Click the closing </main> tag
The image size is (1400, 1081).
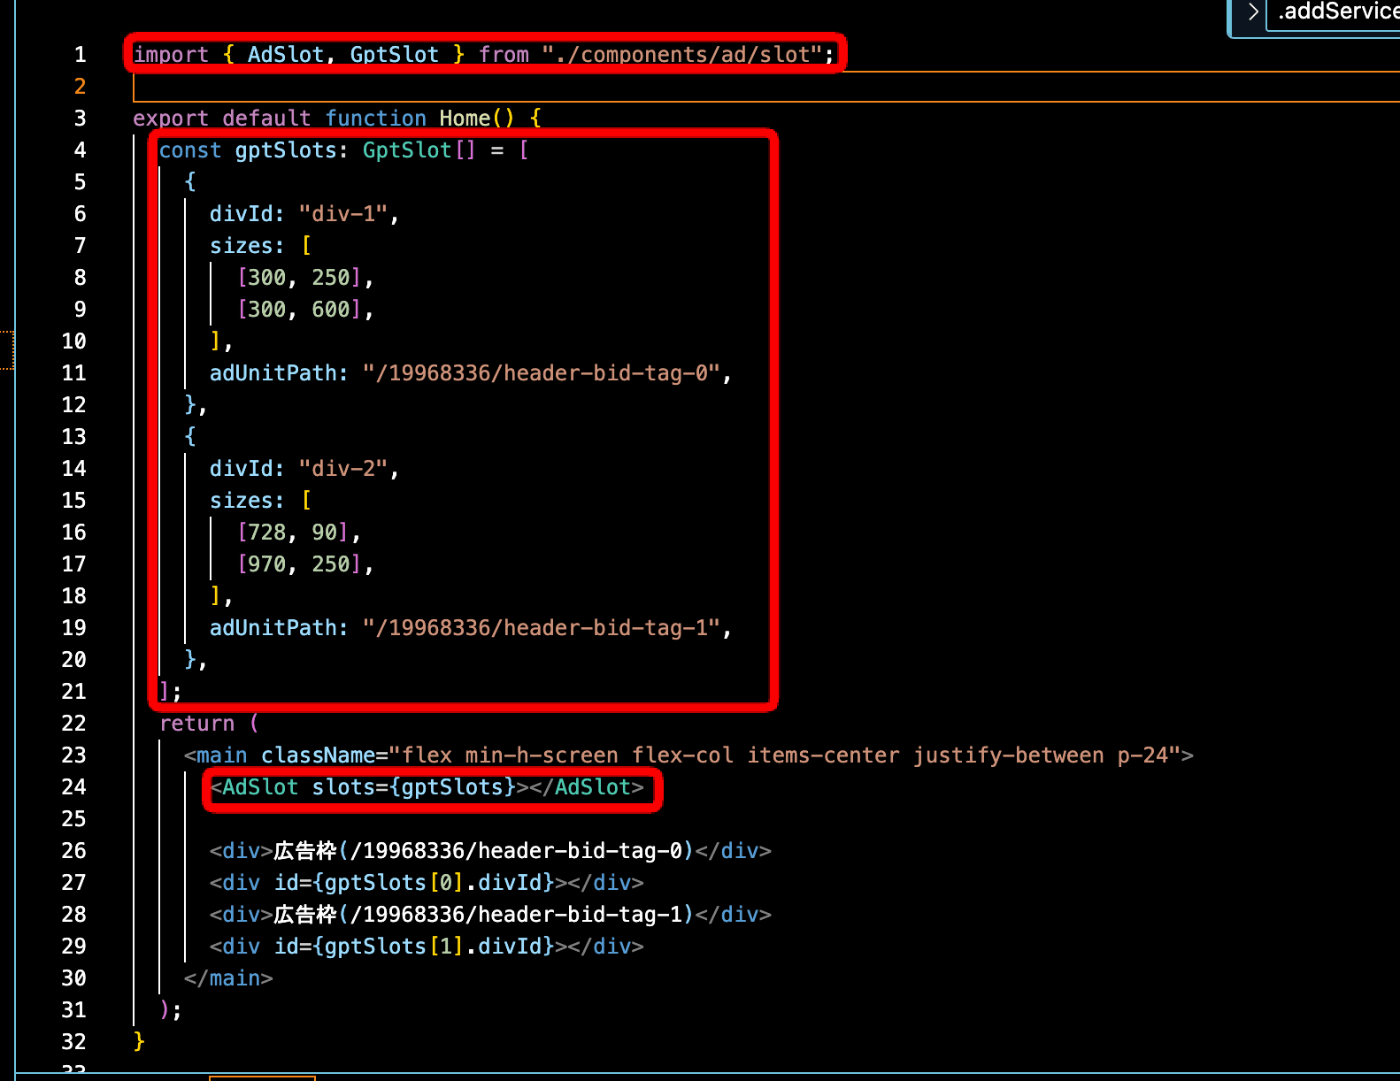228,978
